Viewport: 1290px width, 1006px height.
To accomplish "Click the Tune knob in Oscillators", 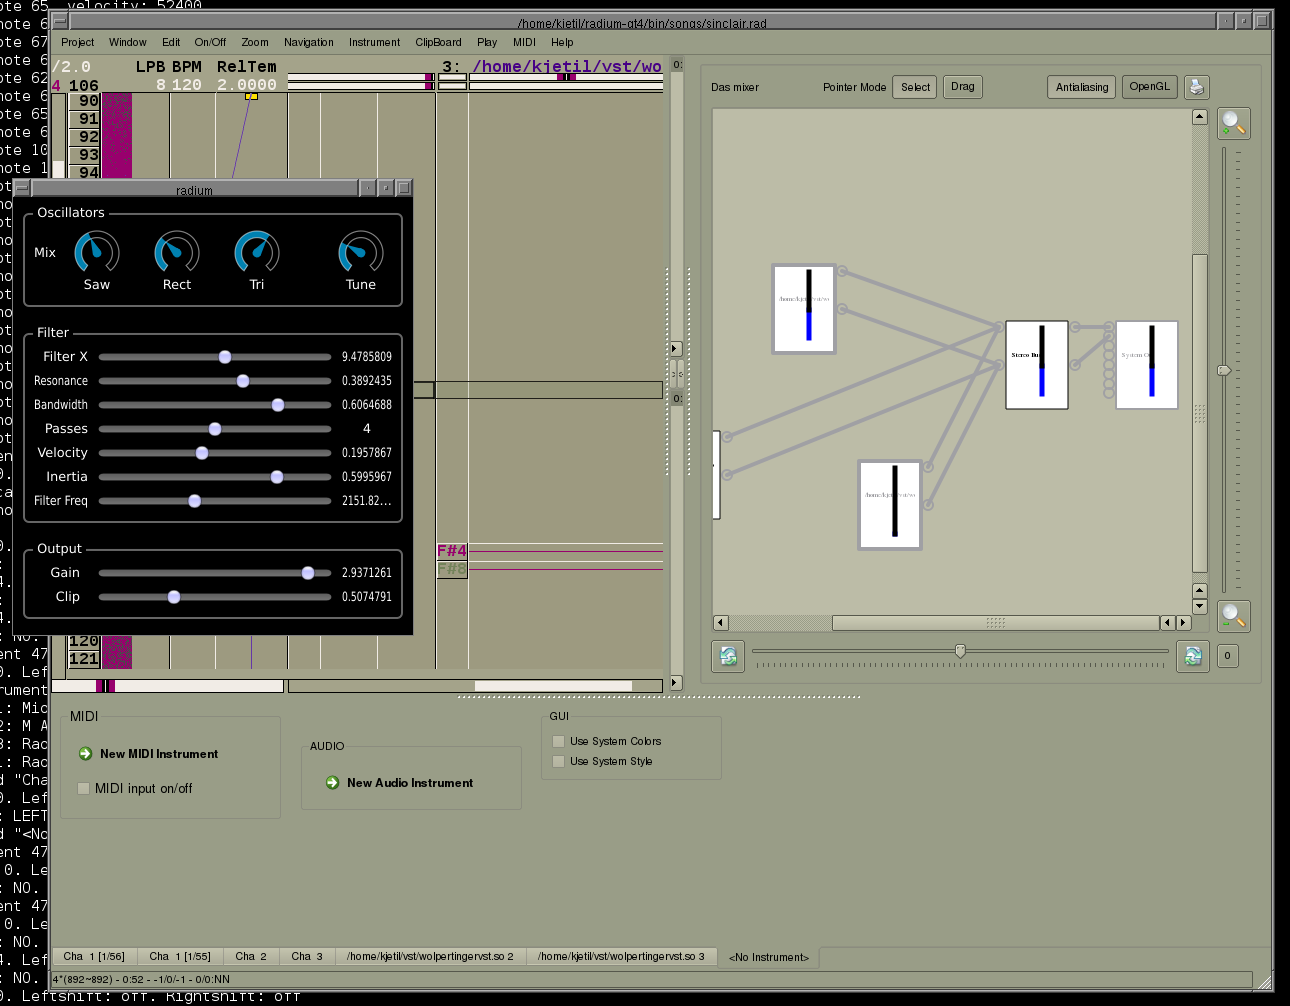I will (361, 253).
